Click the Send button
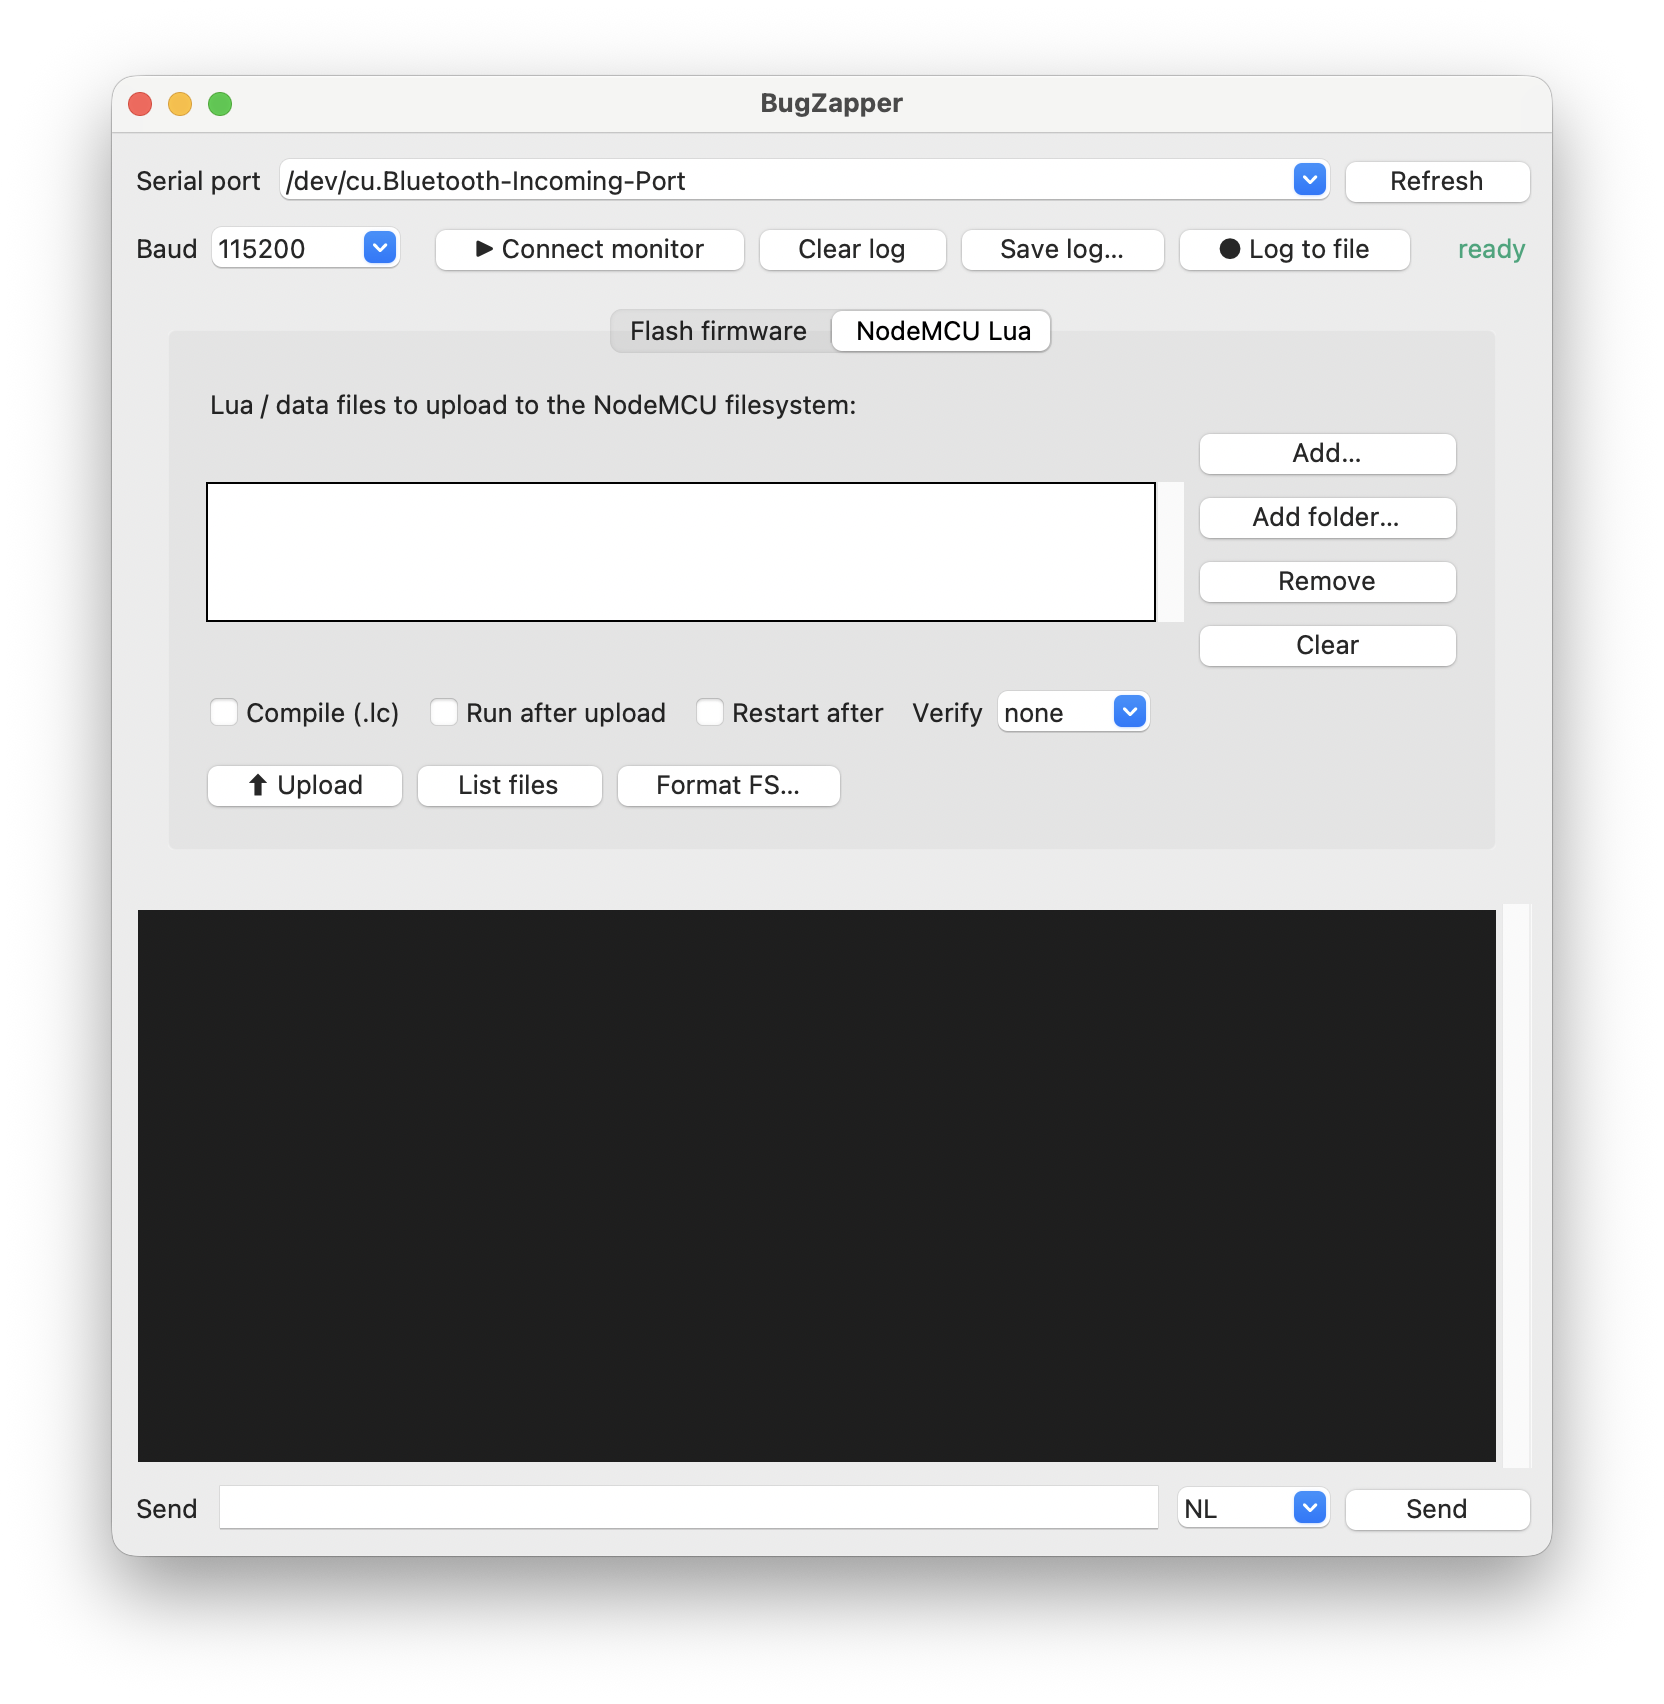Viewport: 1664px width, 1704px height. [x=1437, y=1509]
